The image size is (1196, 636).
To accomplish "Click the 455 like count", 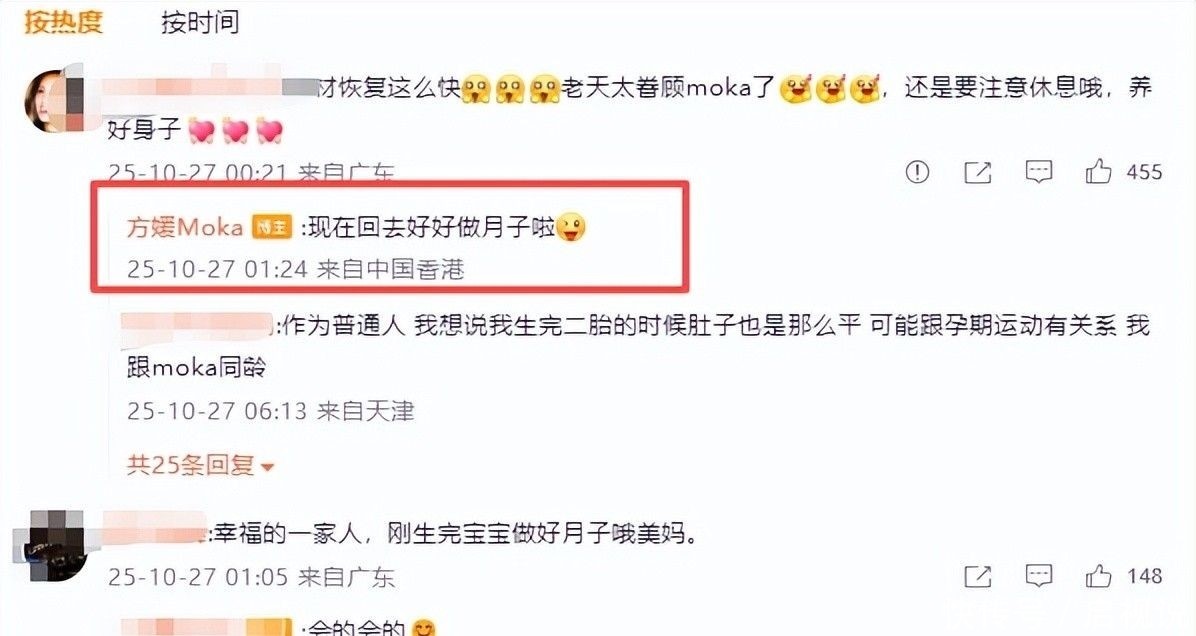I will [x=1144, y=172].
